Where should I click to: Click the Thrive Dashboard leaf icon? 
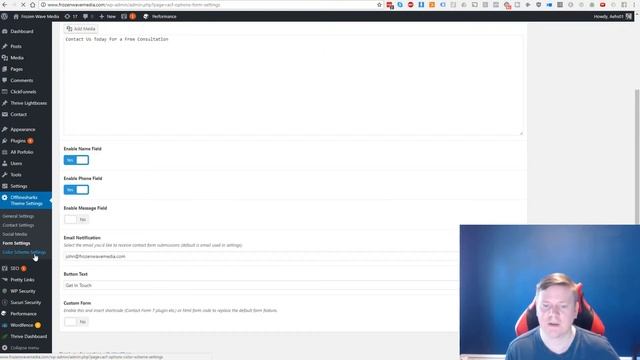4,337
